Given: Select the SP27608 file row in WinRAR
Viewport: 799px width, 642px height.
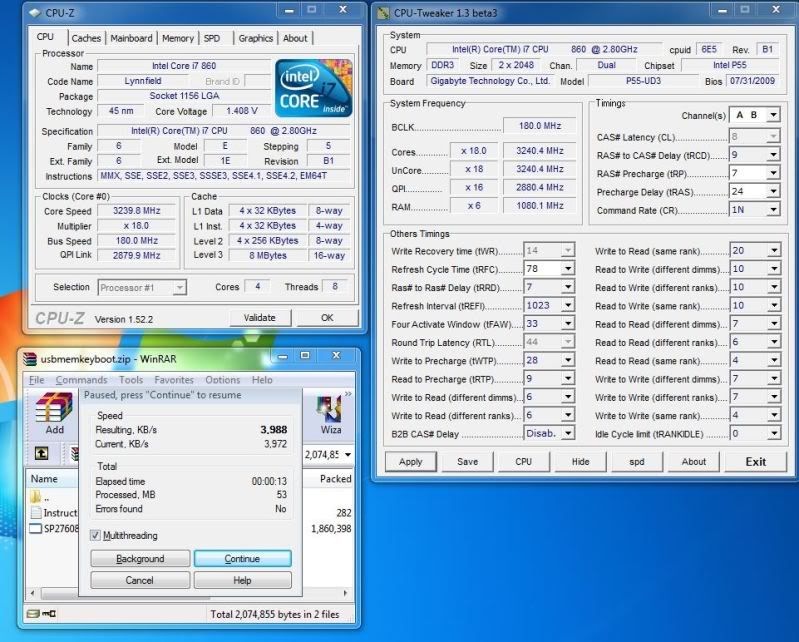Looking at the screenshot, I should pos(55,528).
